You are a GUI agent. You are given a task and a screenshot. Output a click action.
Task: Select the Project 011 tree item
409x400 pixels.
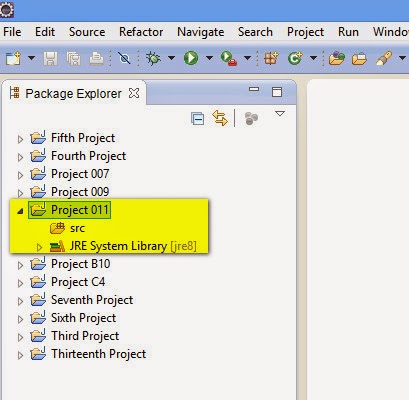(69, 210)
